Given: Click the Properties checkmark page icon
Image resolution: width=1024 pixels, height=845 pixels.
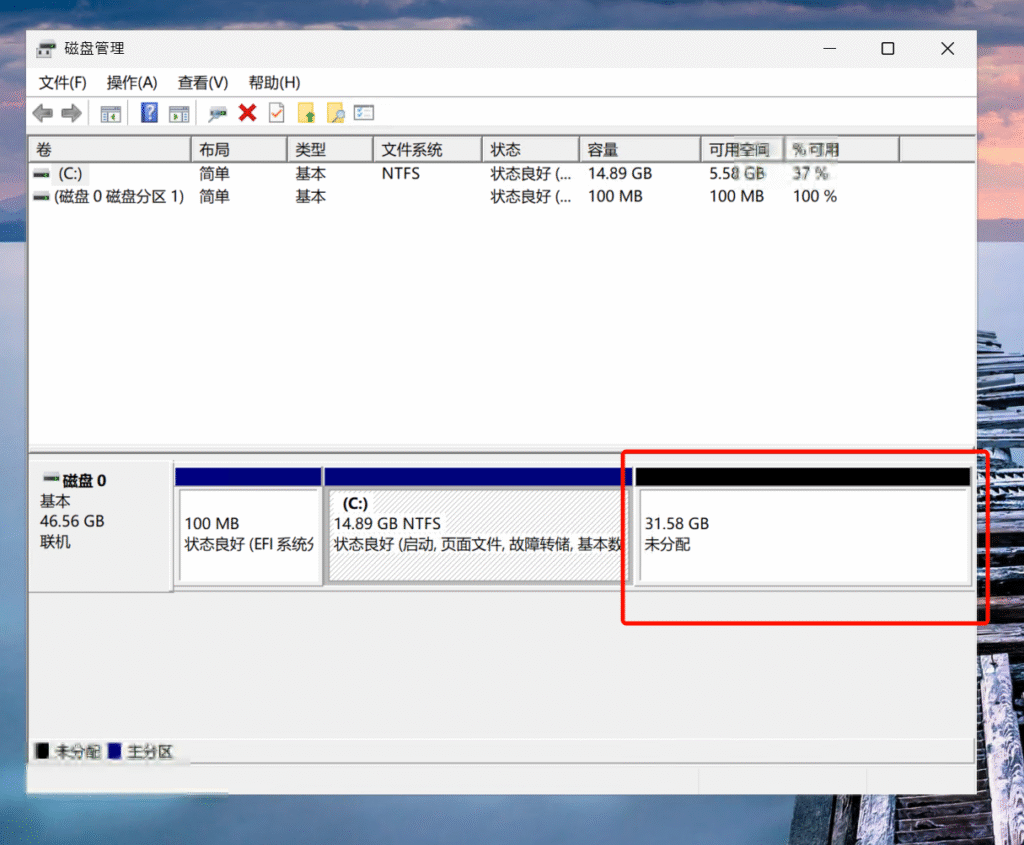Looking at the screenshot, I should point(276,113).
